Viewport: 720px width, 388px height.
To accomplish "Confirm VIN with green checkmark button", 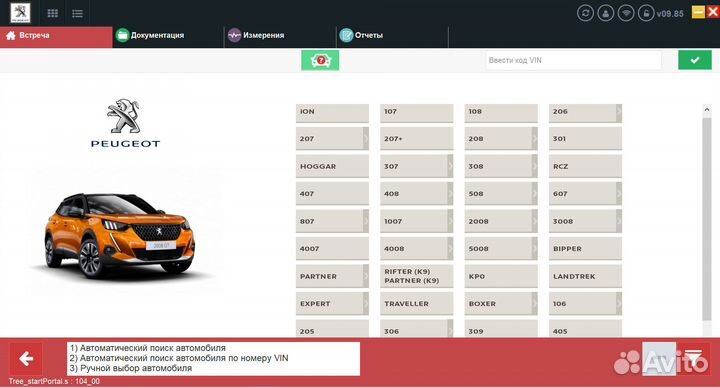I will (695, 60).
